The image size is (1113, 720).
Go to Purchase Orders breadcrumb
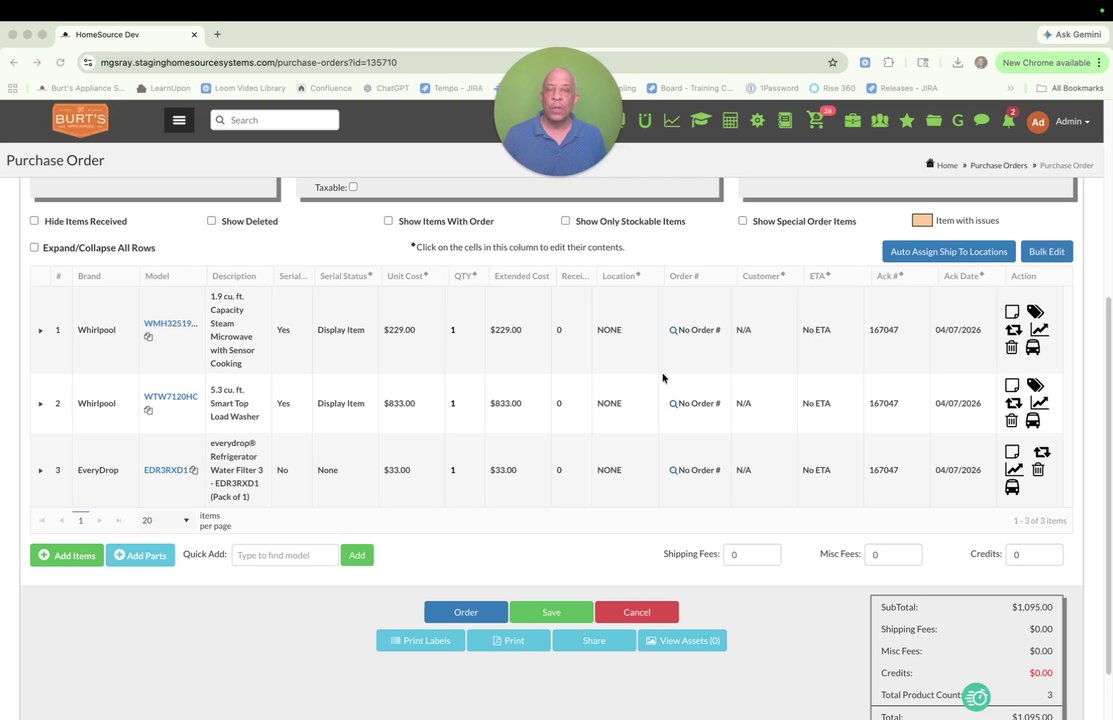pyautogui.click(x=998, y=165)
